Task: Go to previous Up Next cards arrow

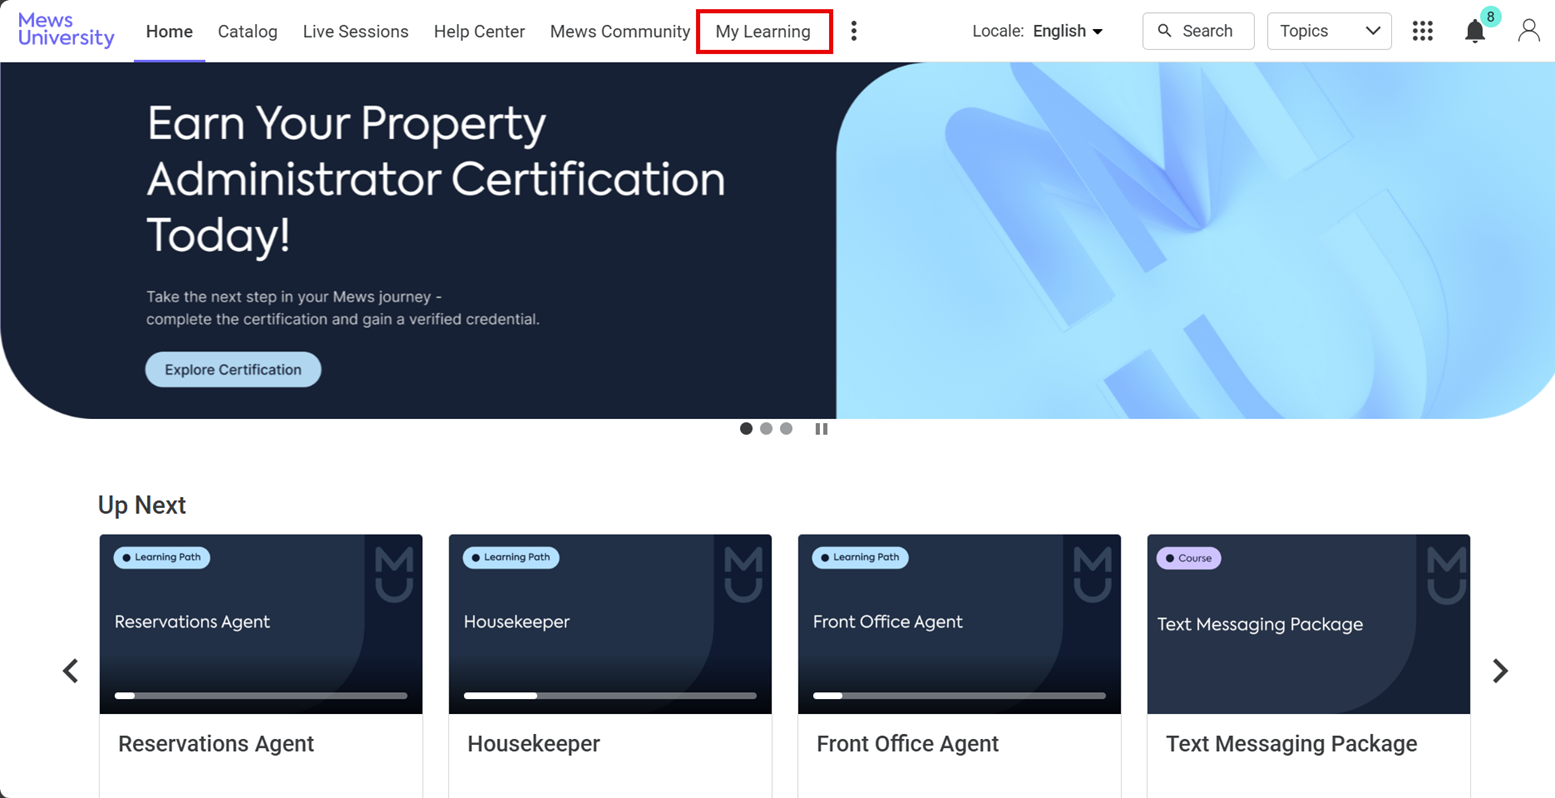Action: (70, 670)
